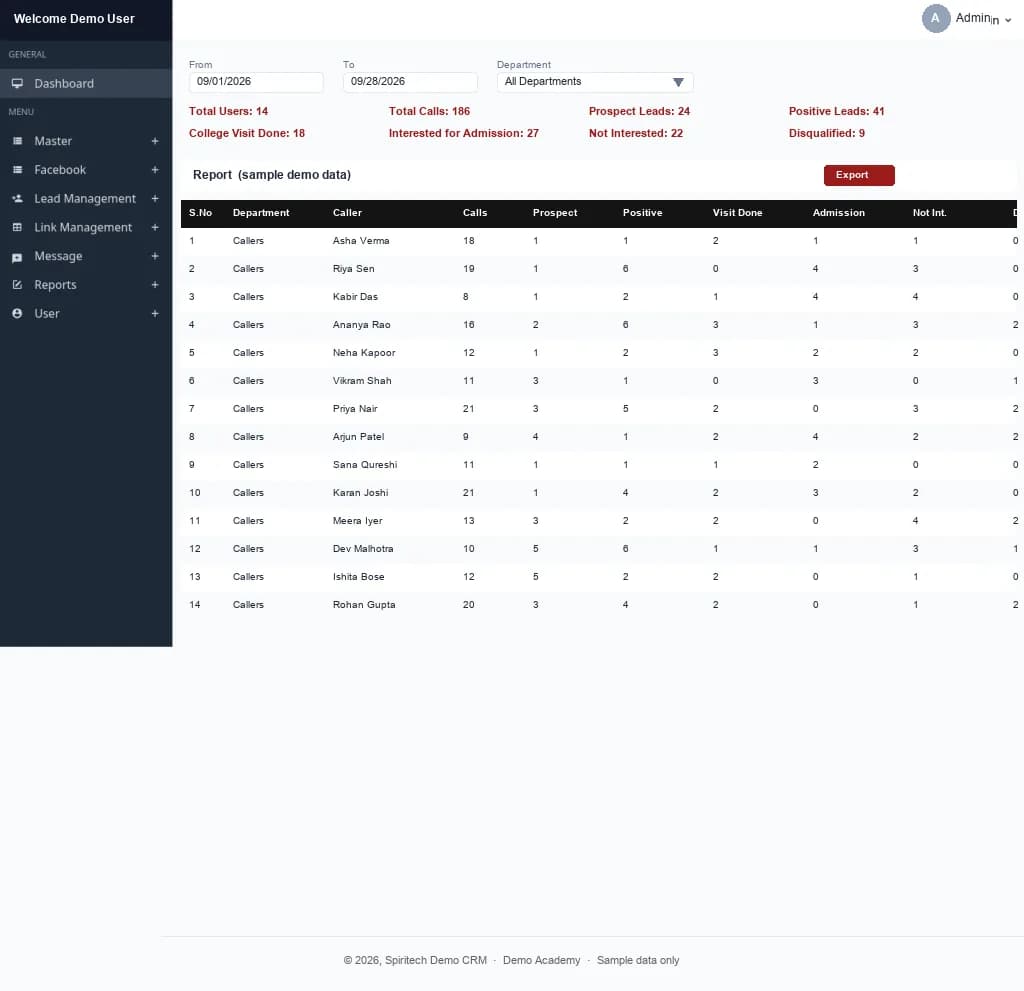Click caller name Ishita Bose
The height and width of the screenshot is (991, 1024).
tap(358, 578)
